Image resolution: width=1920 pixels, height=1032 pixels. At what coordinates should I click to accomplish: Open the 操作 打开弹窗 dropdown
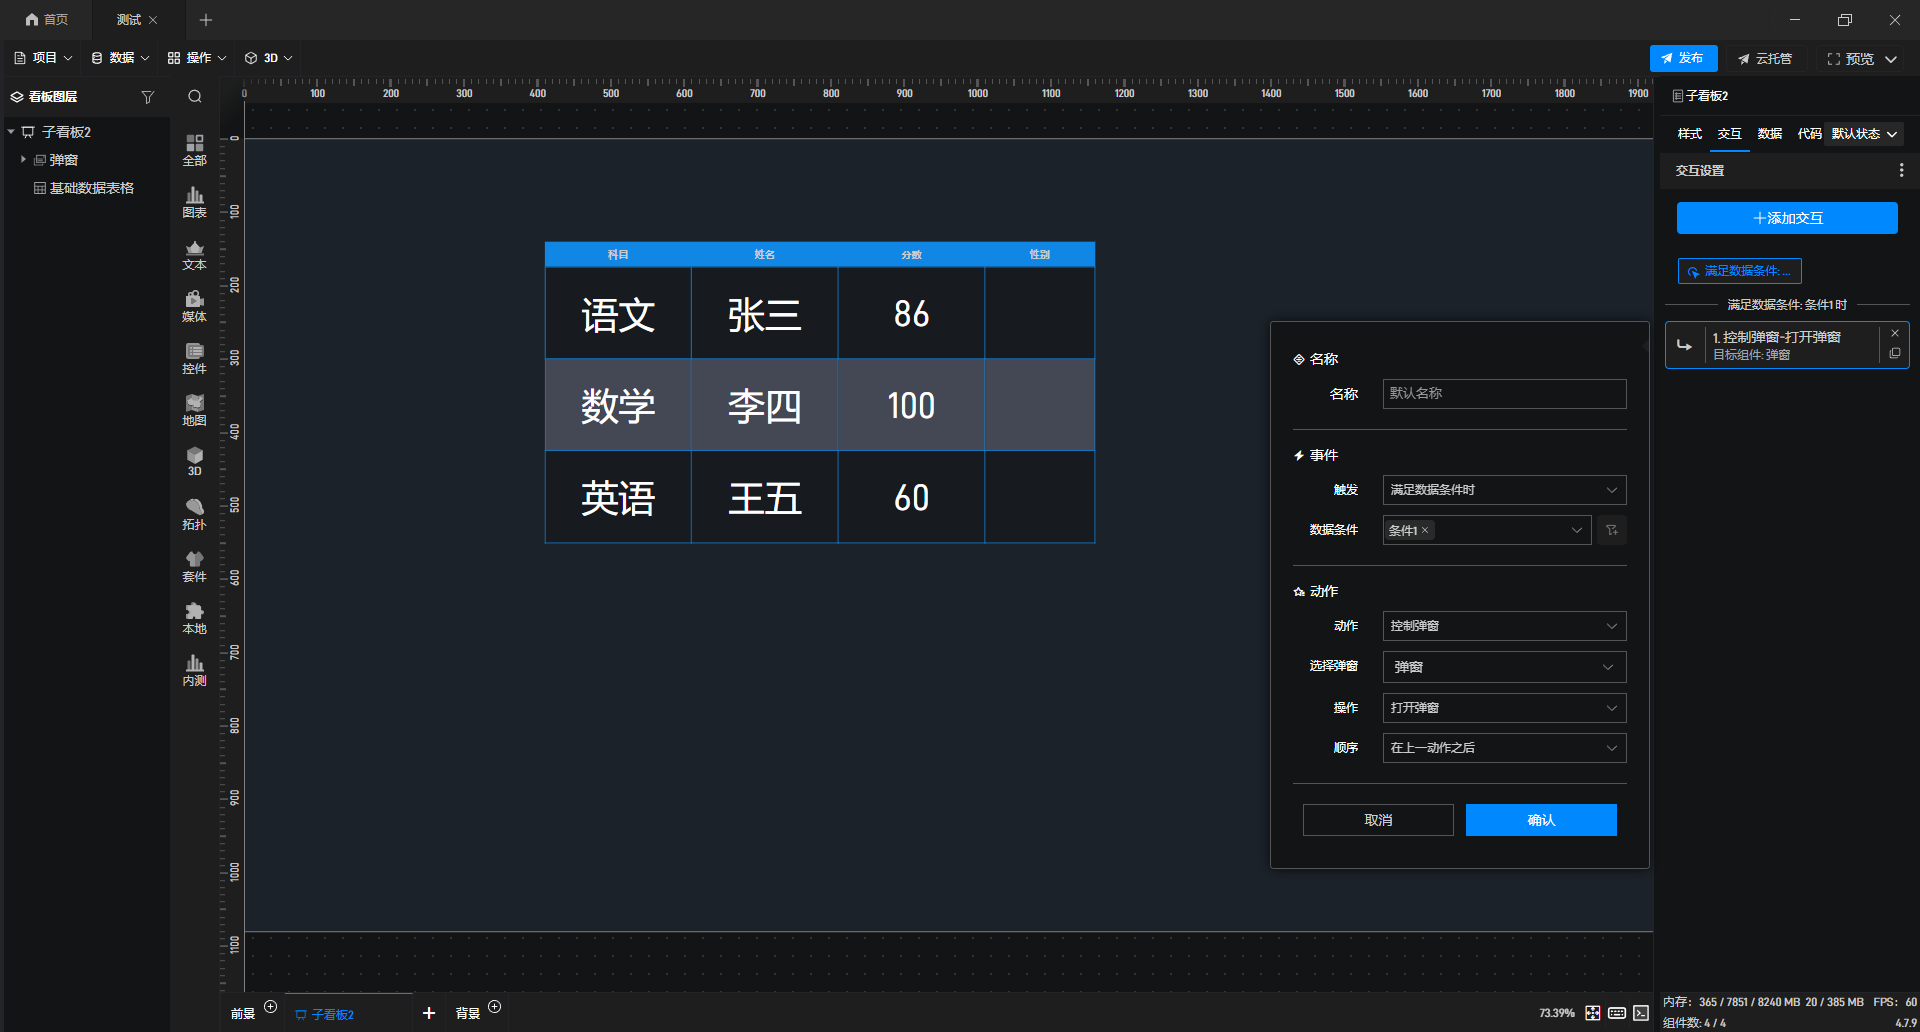tap(1504, 708)
